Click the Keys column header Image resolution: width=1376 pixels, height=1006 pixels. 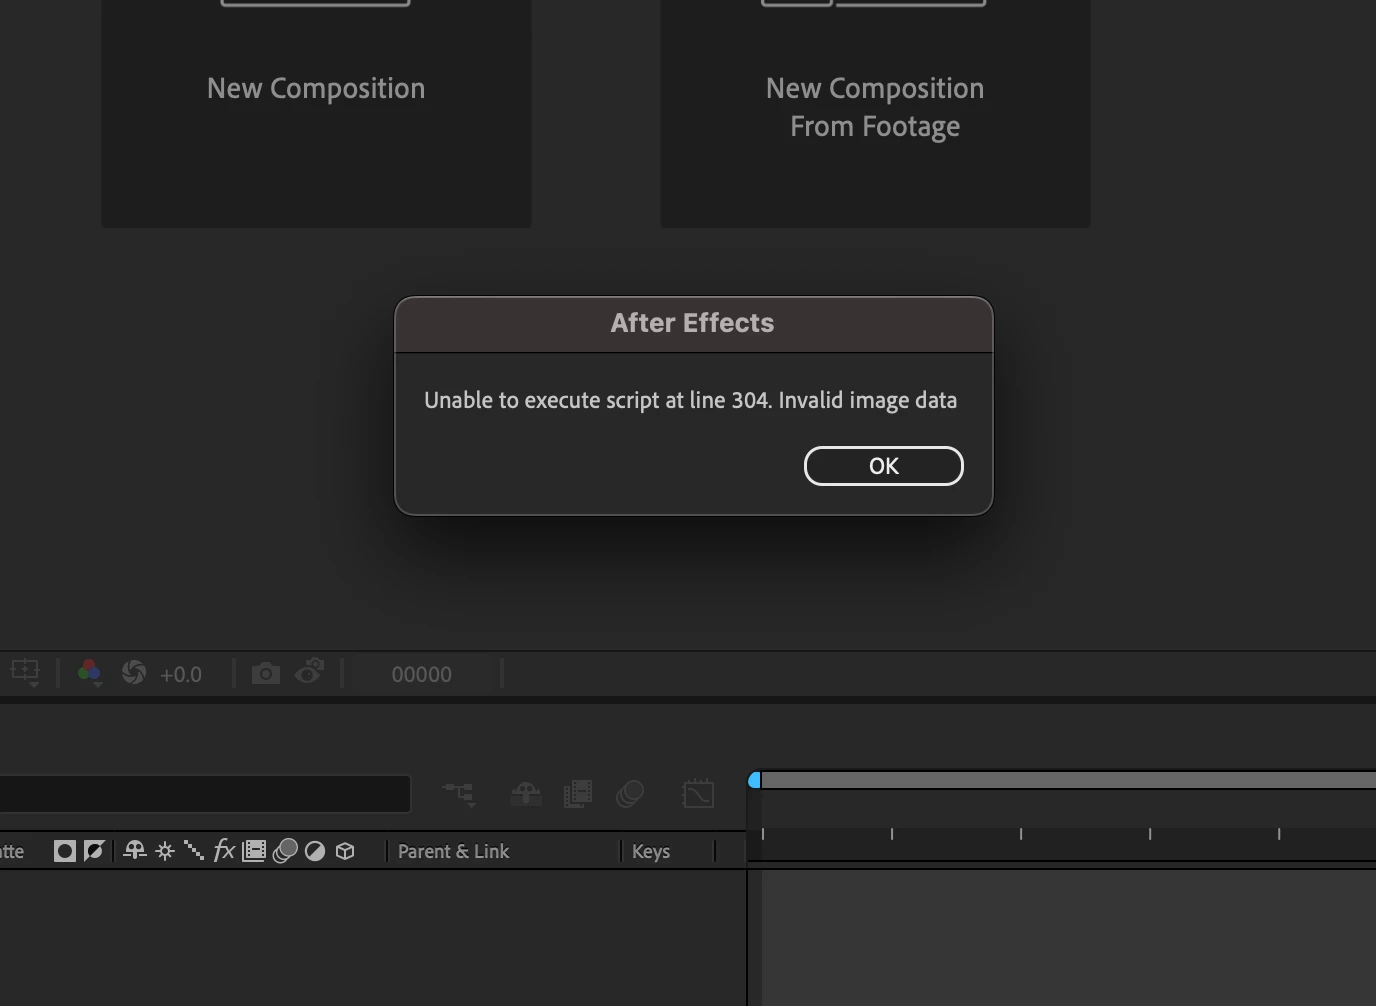pyautogui.click(x=651, y=852)
